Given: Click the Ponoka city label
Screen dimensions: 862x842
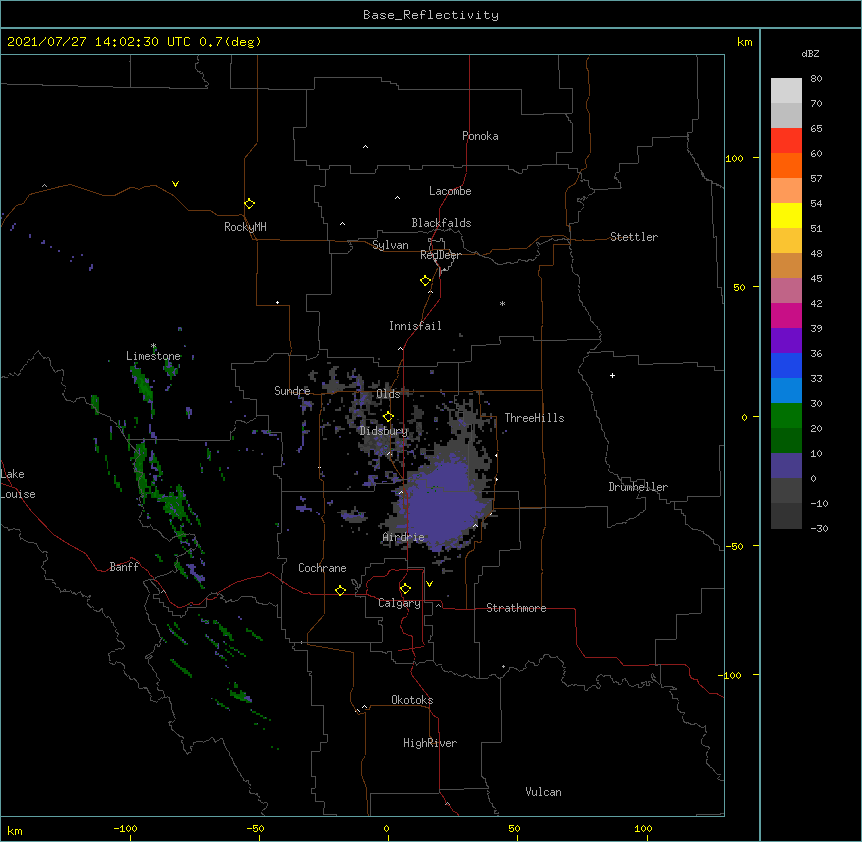Looking at the screenshot, I should [480, 136].
